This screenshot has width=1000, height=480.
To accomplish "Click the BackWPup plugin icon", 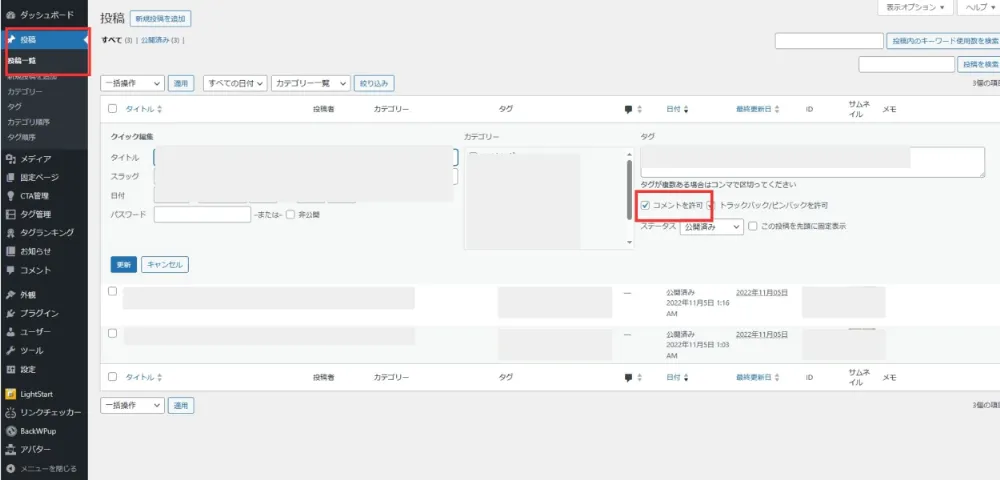I will (10, 431).
